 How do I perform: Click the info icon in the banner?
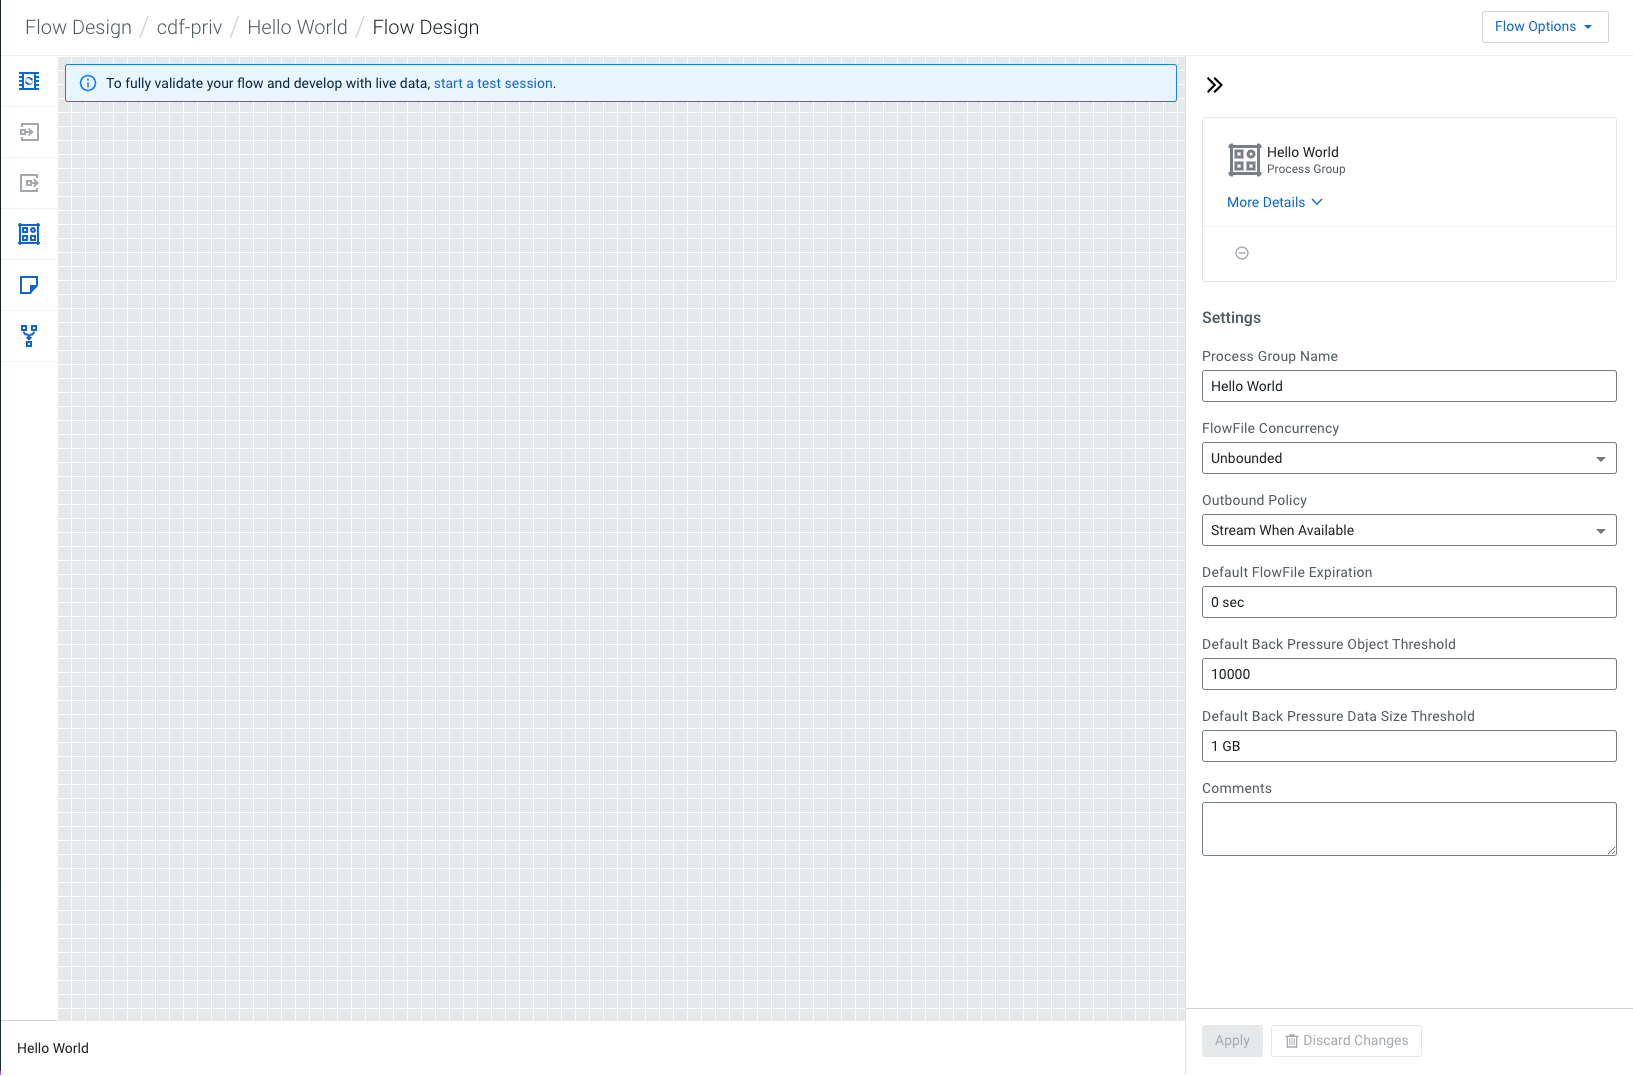point(88,83)
